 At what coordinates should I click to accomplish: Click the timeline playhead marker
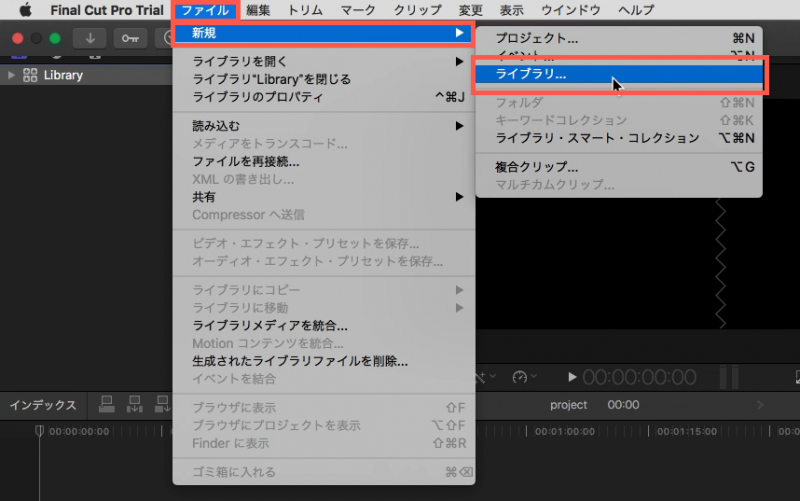[x=39, y=430]
